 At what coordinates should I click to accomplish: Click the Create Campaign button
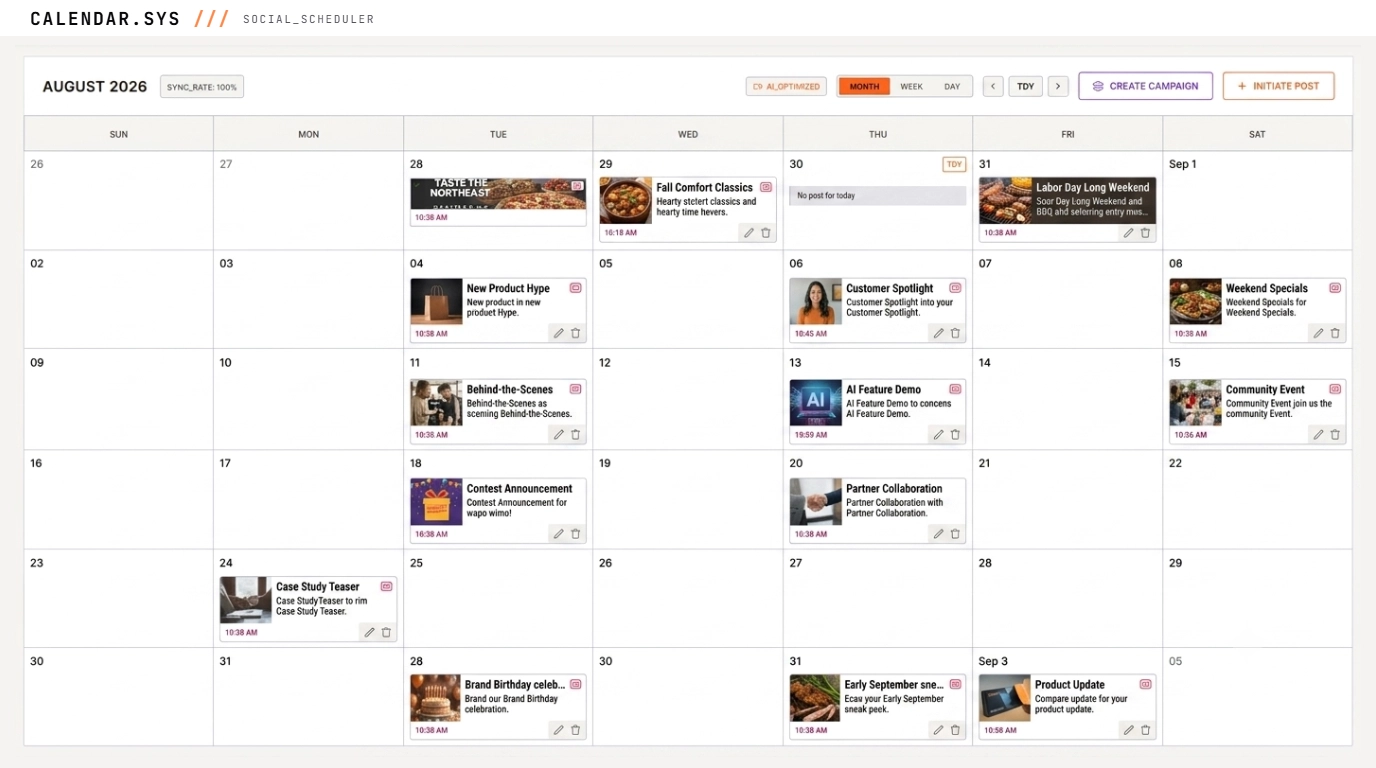(x=1145, y=86)
